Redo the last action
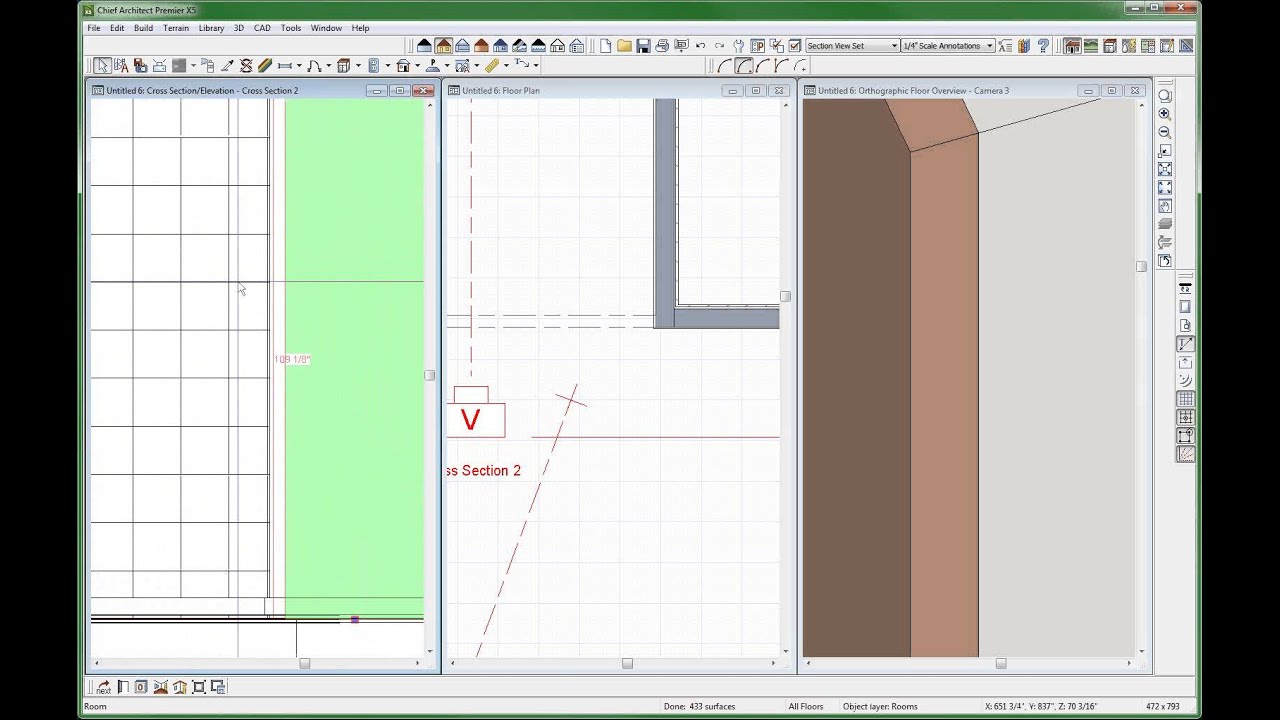 tap(719, 46)
